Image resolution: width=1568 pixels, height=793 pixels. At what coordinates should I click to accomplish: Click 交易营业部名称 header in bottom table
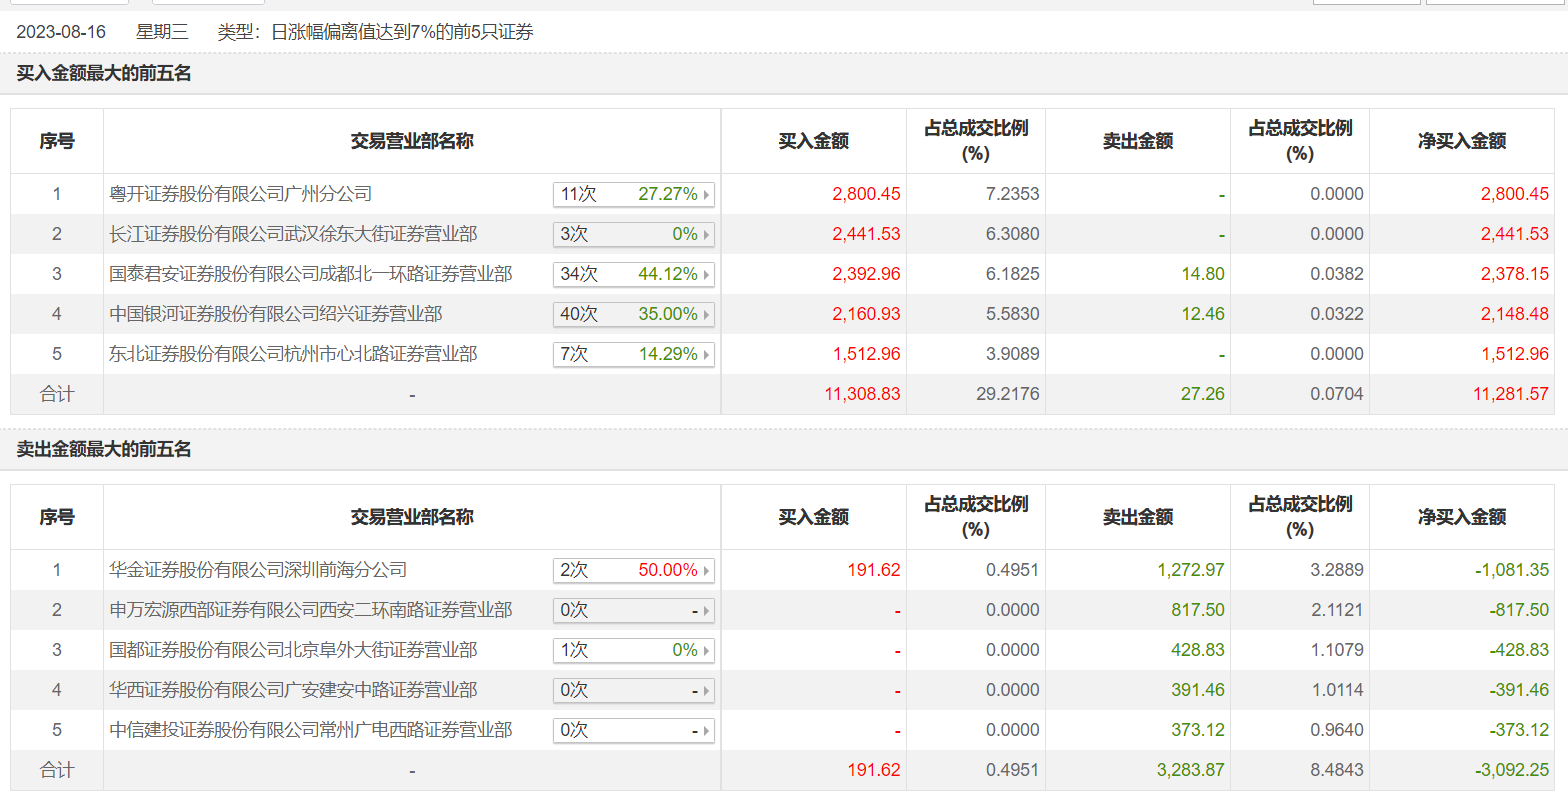pyautogui.click(x=412, y=517)
